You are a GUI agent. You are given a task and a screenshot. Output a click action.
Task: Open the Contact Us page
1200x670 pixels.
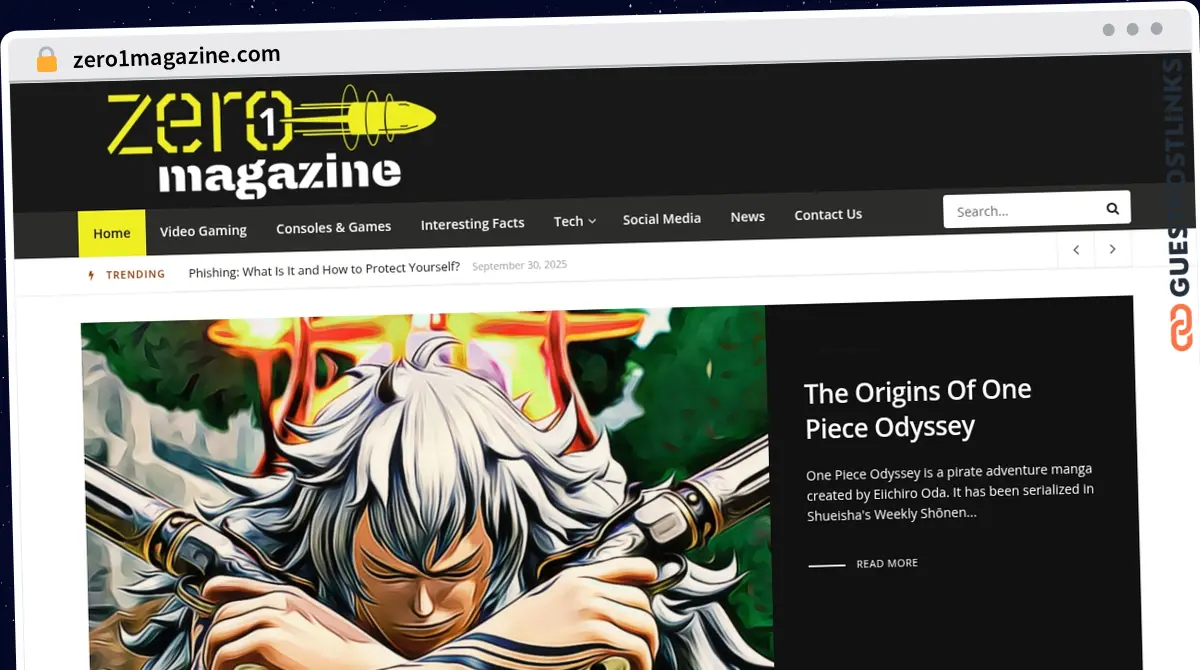(828, 214)
